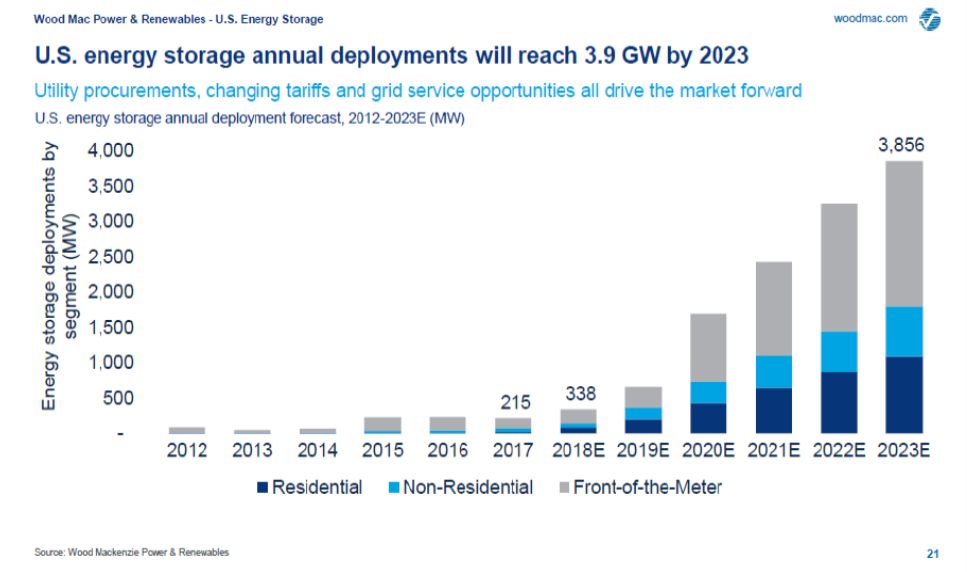Click the light blue Non-Residential legend swatch
The height and width of the screenshot is (572, 967).
pos(394,488)
